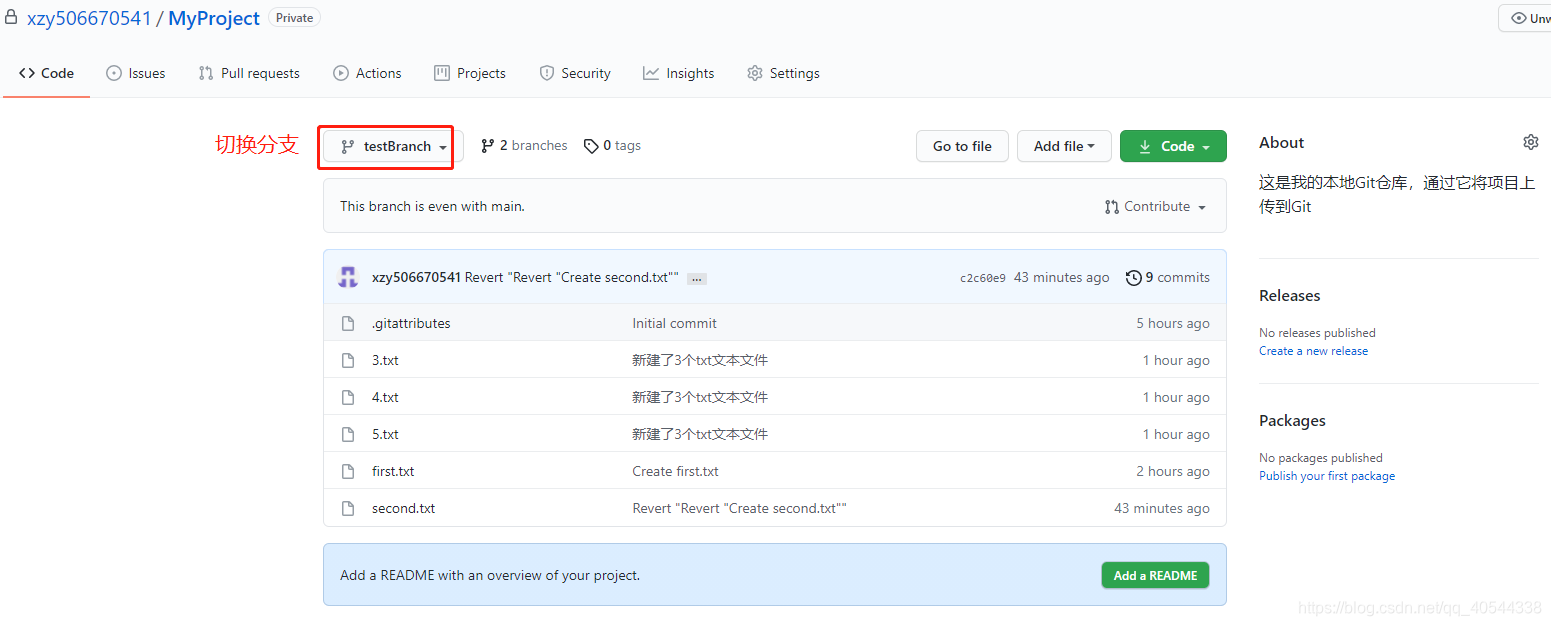Viewport: 1551px width, 626px height.
Task: Click the 'No releases published' text
Action: pyautogui.click(x=1317, y=333)
